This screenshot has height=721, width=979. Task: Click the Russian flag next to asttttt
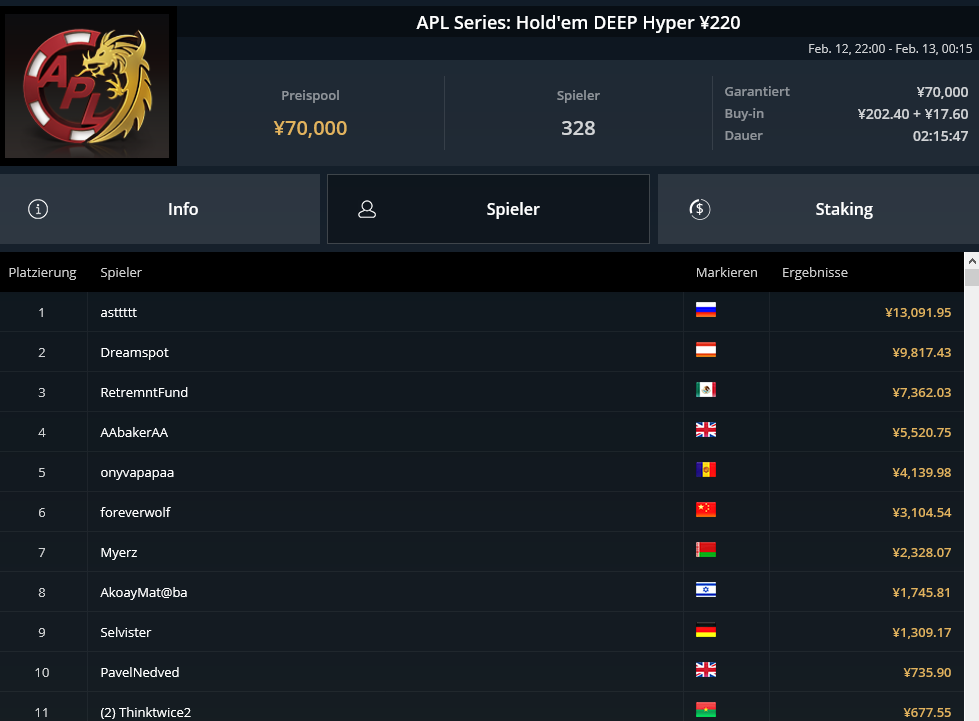706,310
